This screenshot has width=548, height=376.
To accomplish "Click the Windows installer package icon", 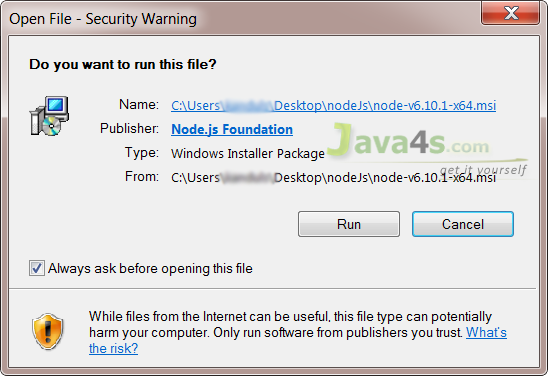I will [x=49, y=116].
